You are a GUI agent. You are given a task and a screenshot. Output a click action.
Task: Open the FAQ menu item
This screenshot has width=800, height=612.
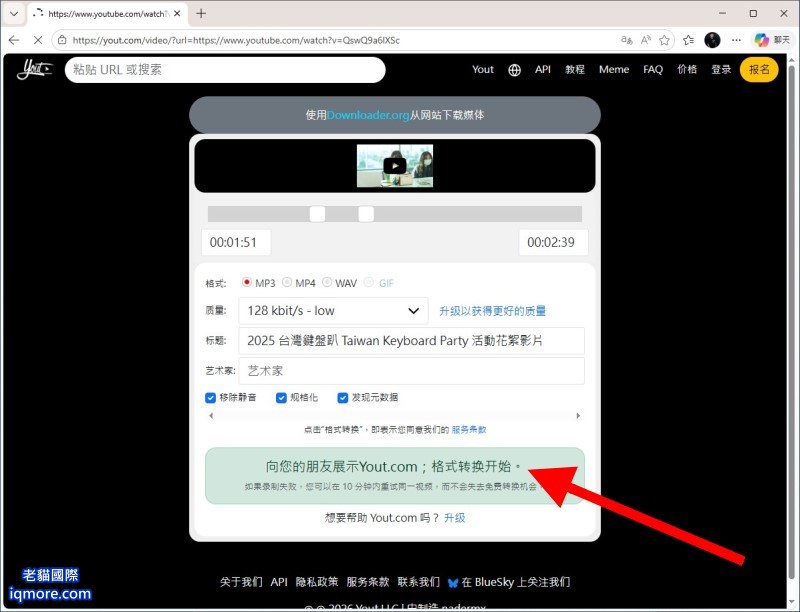pos(652,69)
